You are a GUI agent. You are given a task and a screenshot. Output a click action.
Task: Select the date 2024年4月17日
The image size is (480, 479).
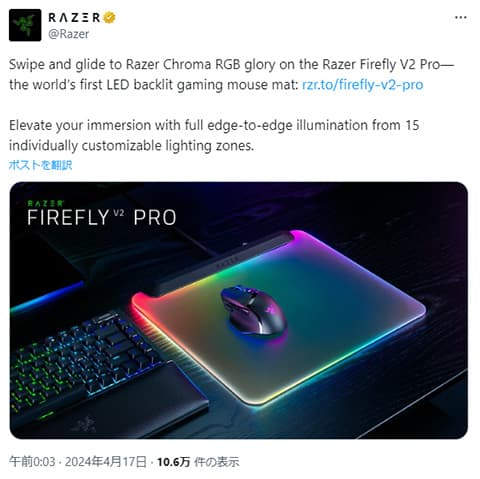point(106,462)
